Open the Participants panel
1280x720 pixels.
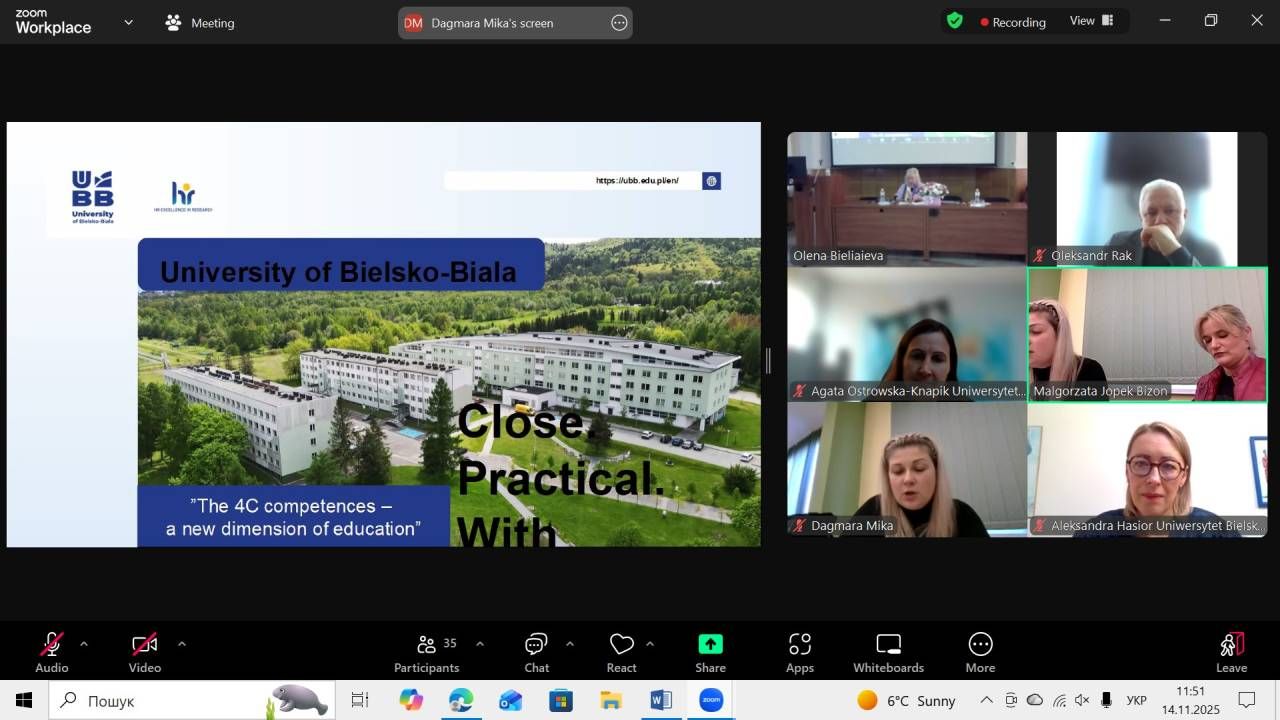pyautogui.click(x=427, y=652)
